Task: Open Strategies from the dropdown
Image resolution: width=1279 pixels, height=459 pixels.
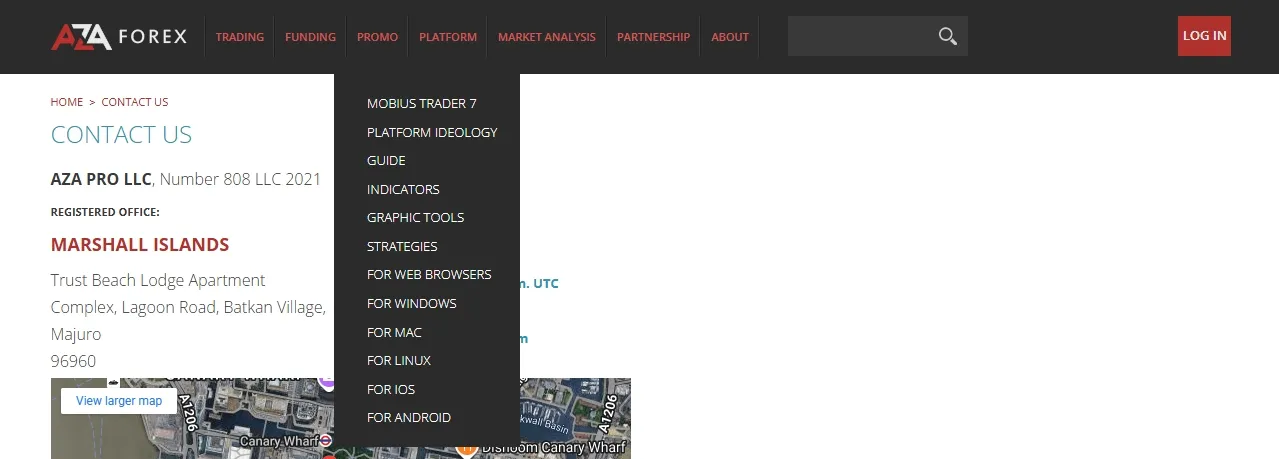Action: coord(402,246)
